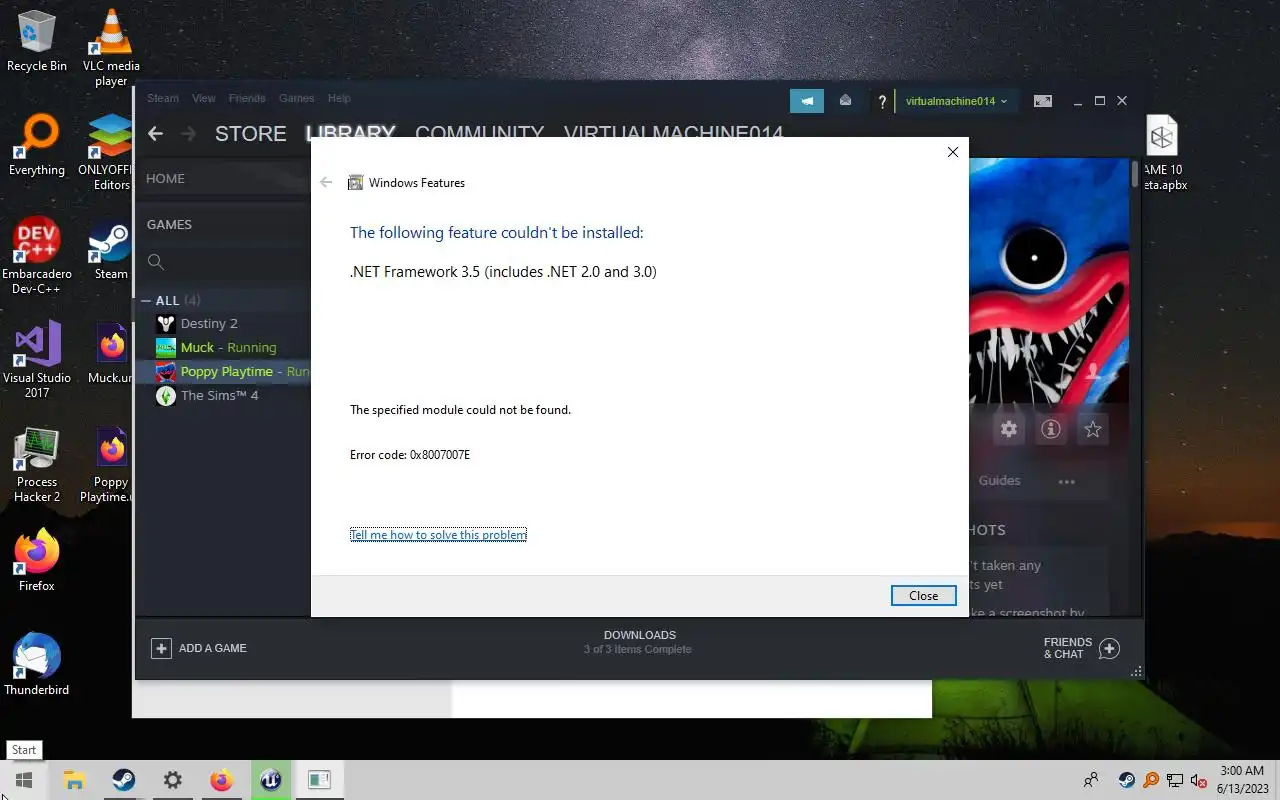
Task: Click The Sims 4 game icon
Action: pyautogui.click(x=166, y=396)
